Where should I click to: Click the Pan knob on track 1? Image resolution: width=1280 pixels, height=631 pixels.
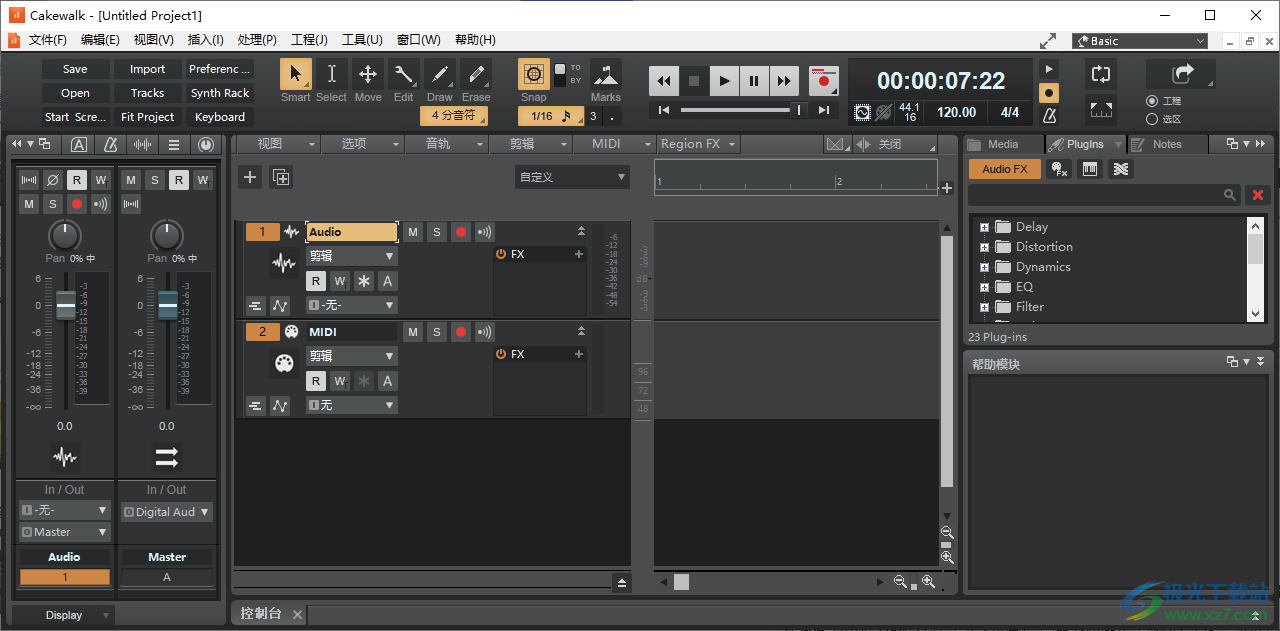[64, 237]
